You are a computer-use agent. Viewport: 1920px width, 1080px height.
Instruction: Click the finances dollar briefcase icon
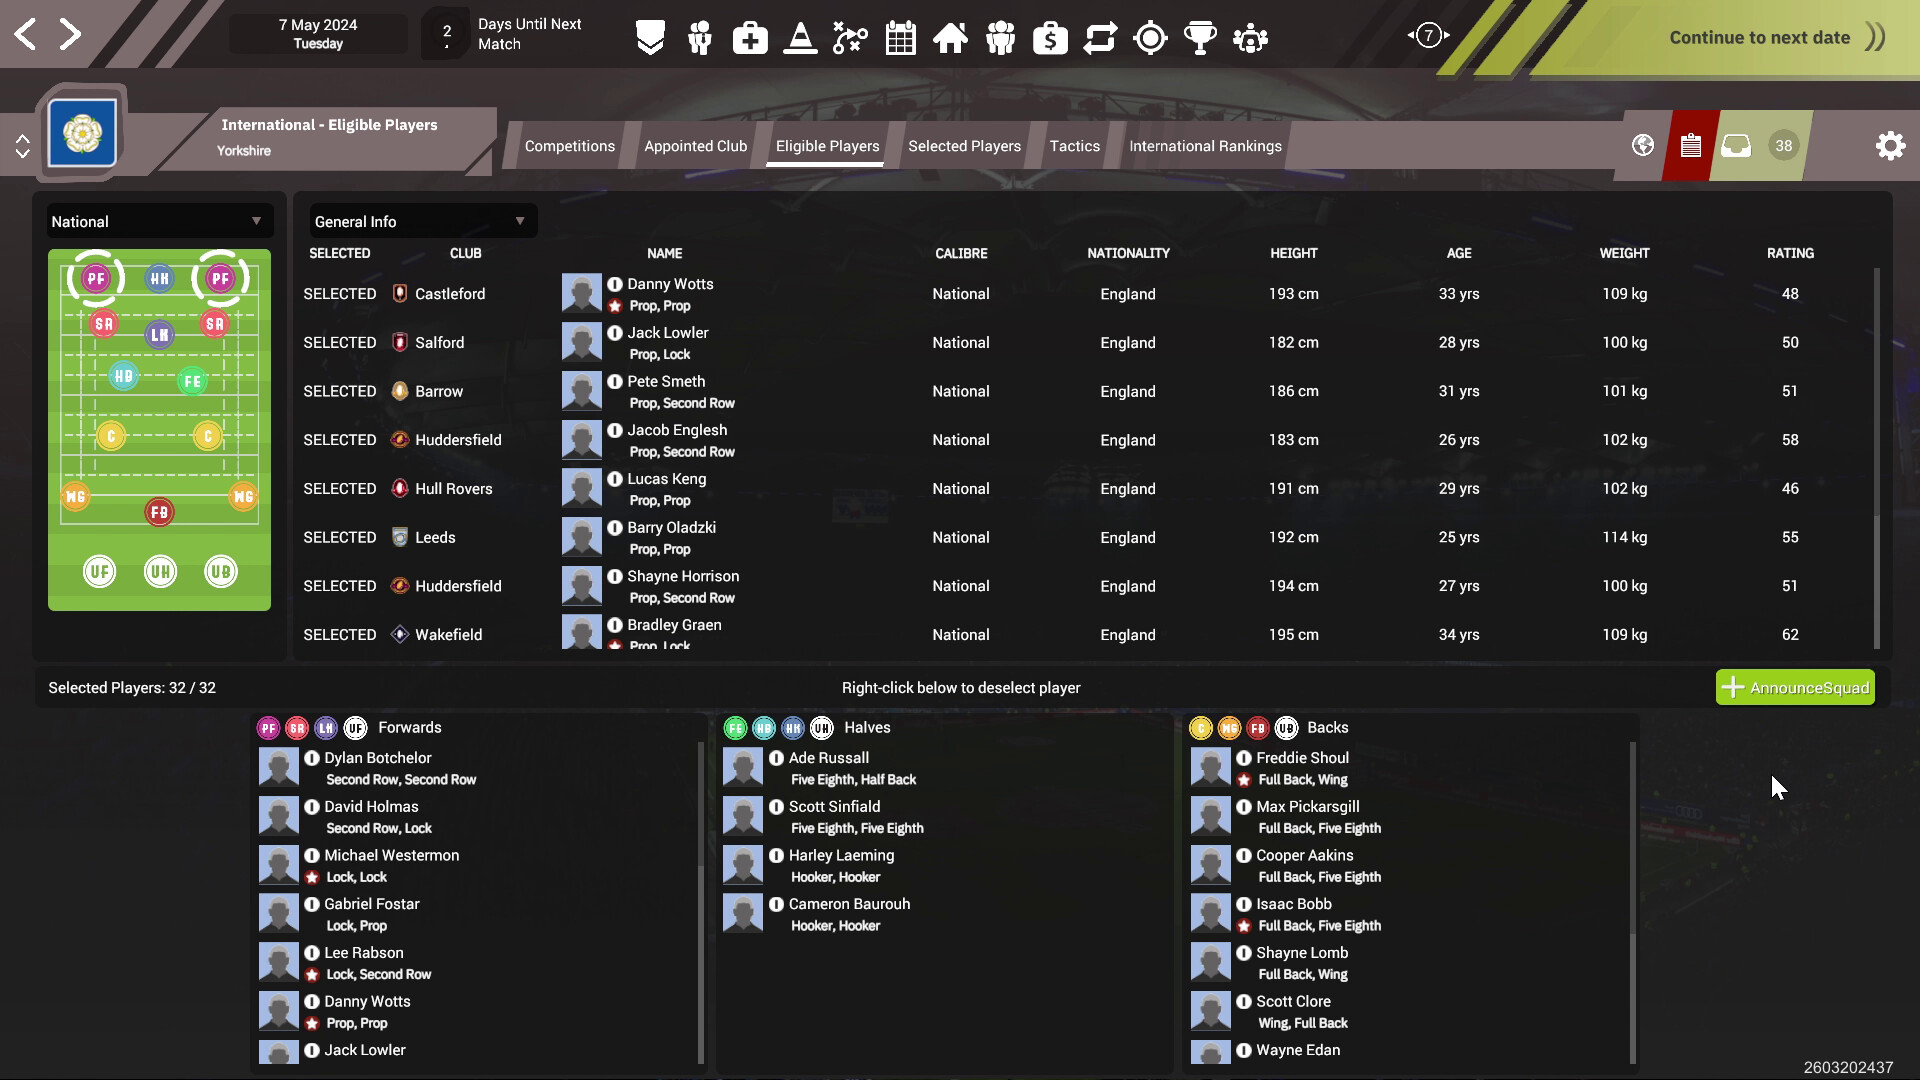coord(1050,38)
